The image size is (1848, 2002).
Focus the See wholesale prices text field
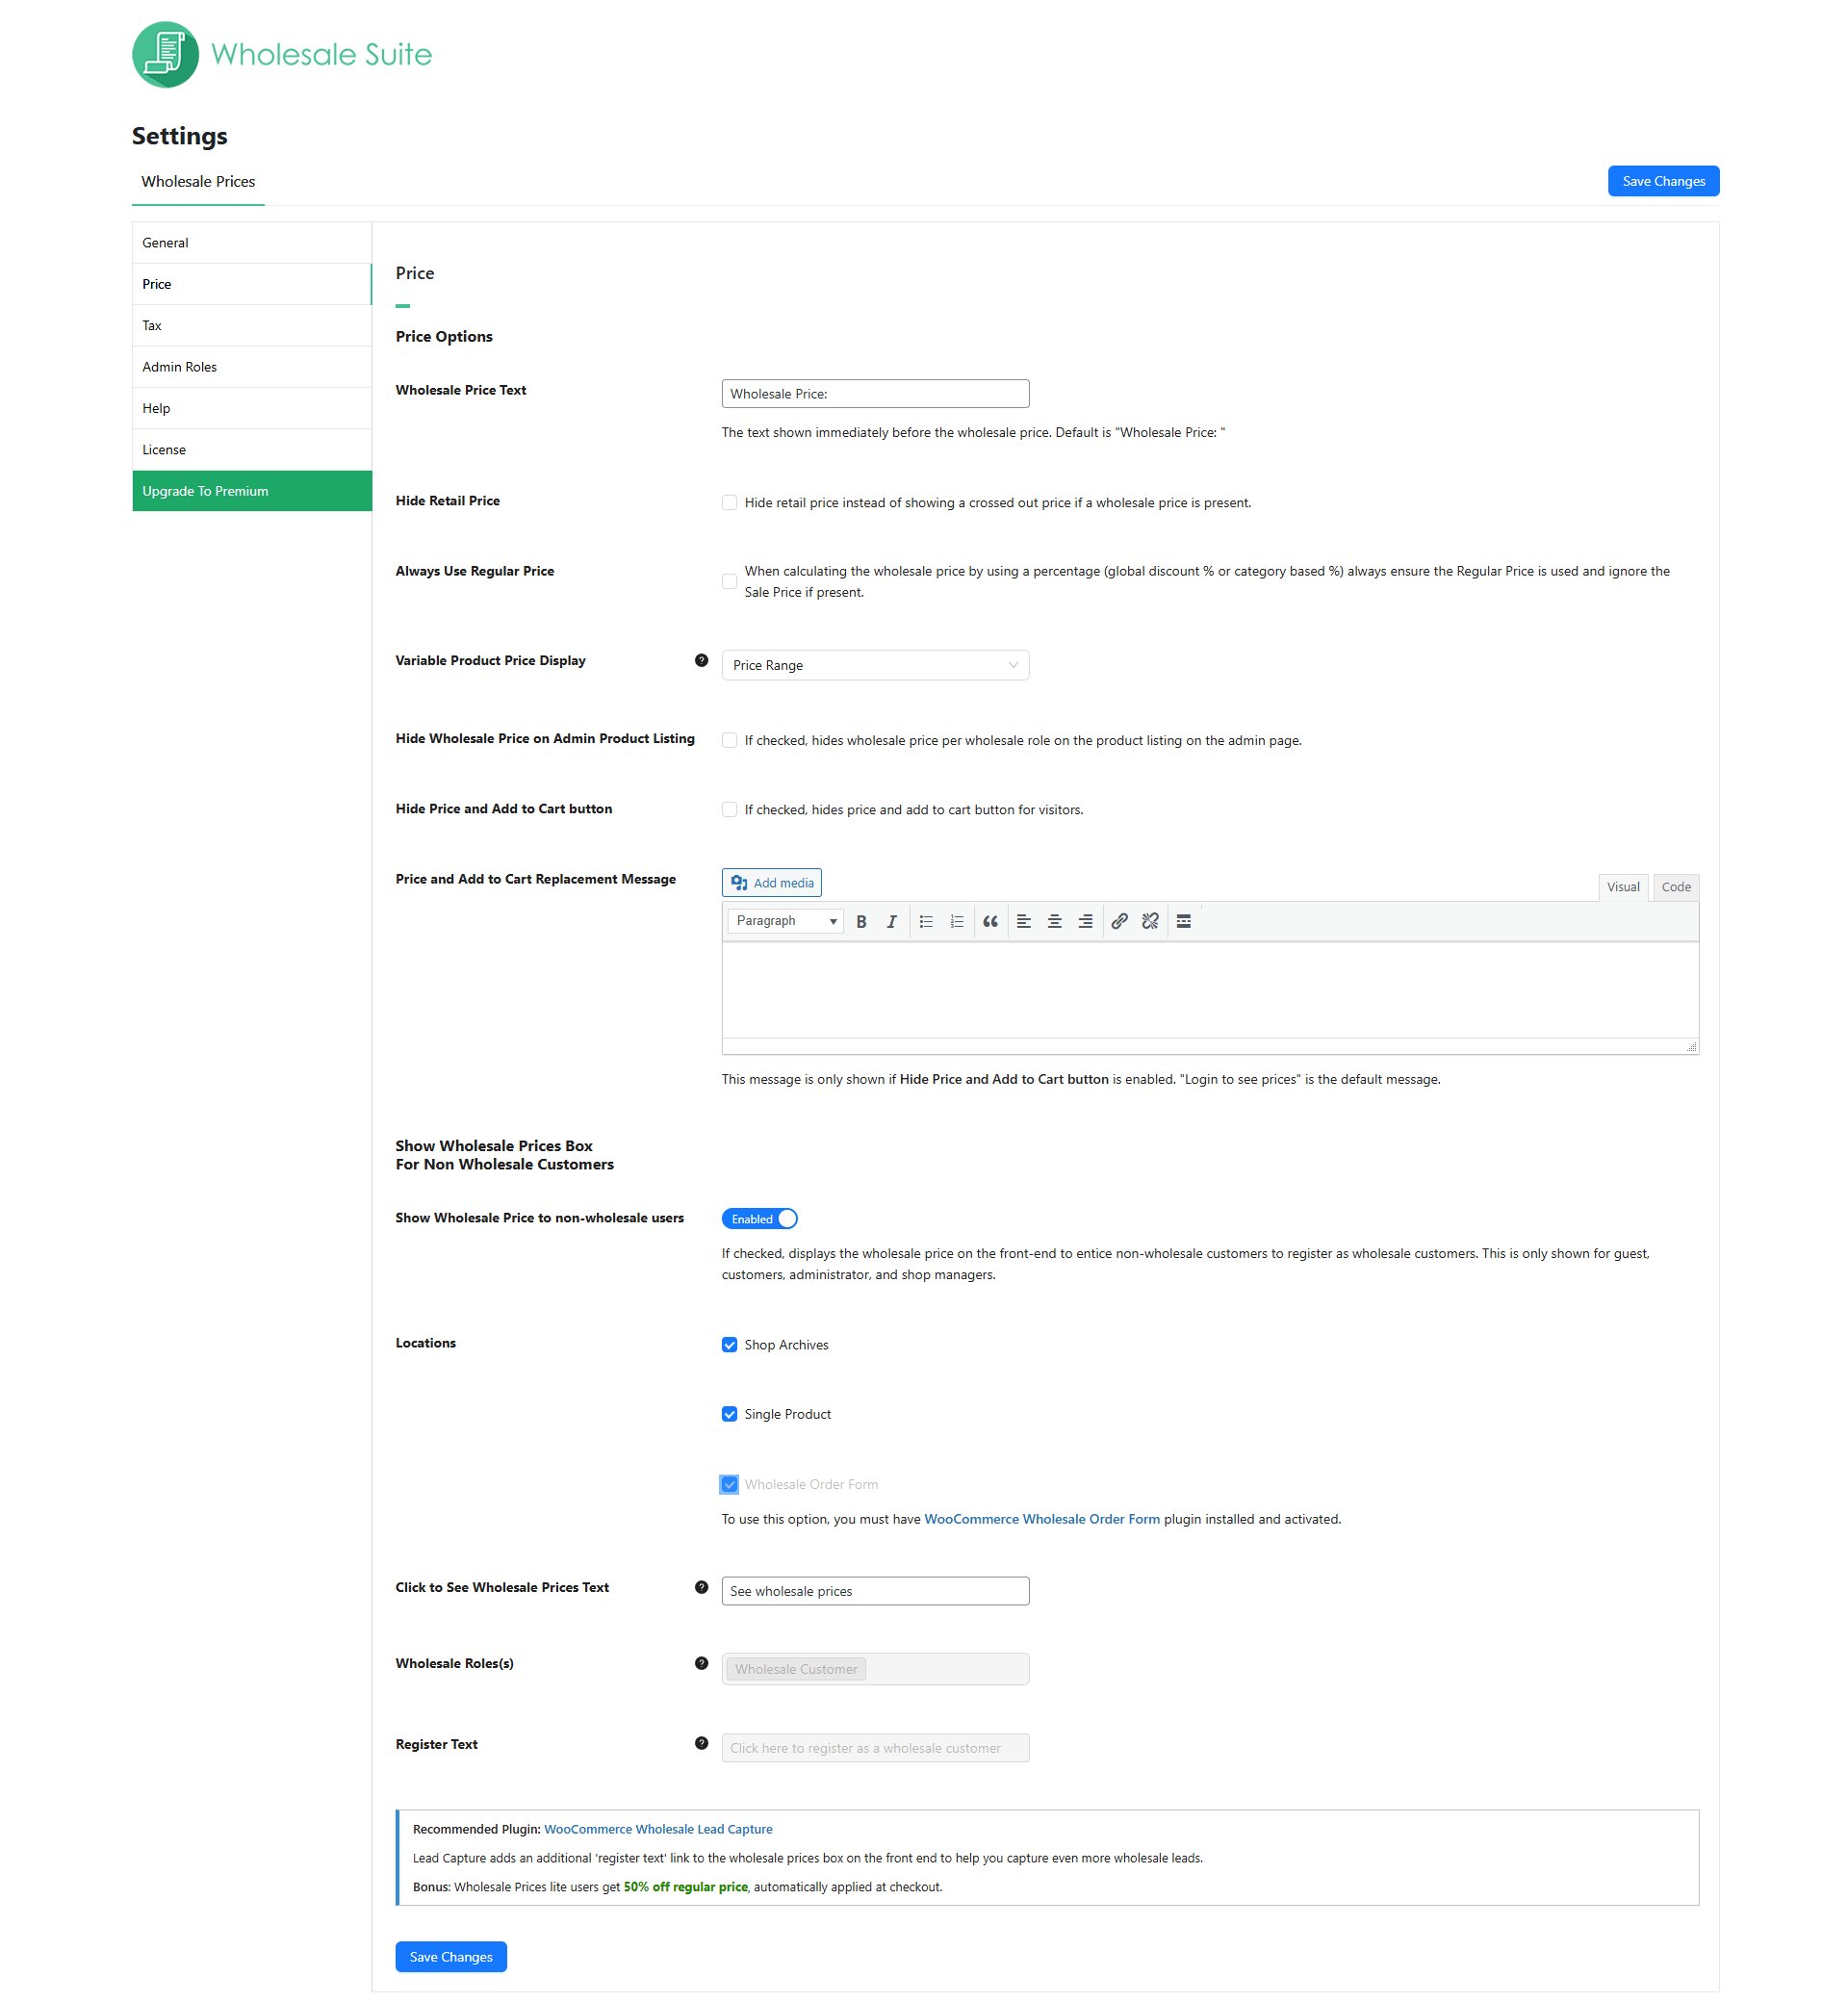click(x=875, y=1590)
